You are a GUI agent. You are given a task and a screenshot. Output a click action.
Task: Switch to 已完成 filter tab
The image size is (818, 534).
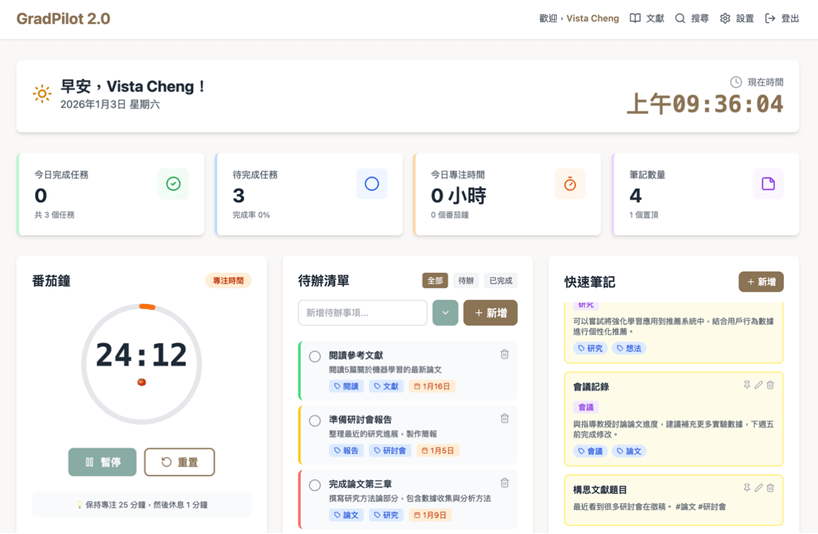[501, 281]
